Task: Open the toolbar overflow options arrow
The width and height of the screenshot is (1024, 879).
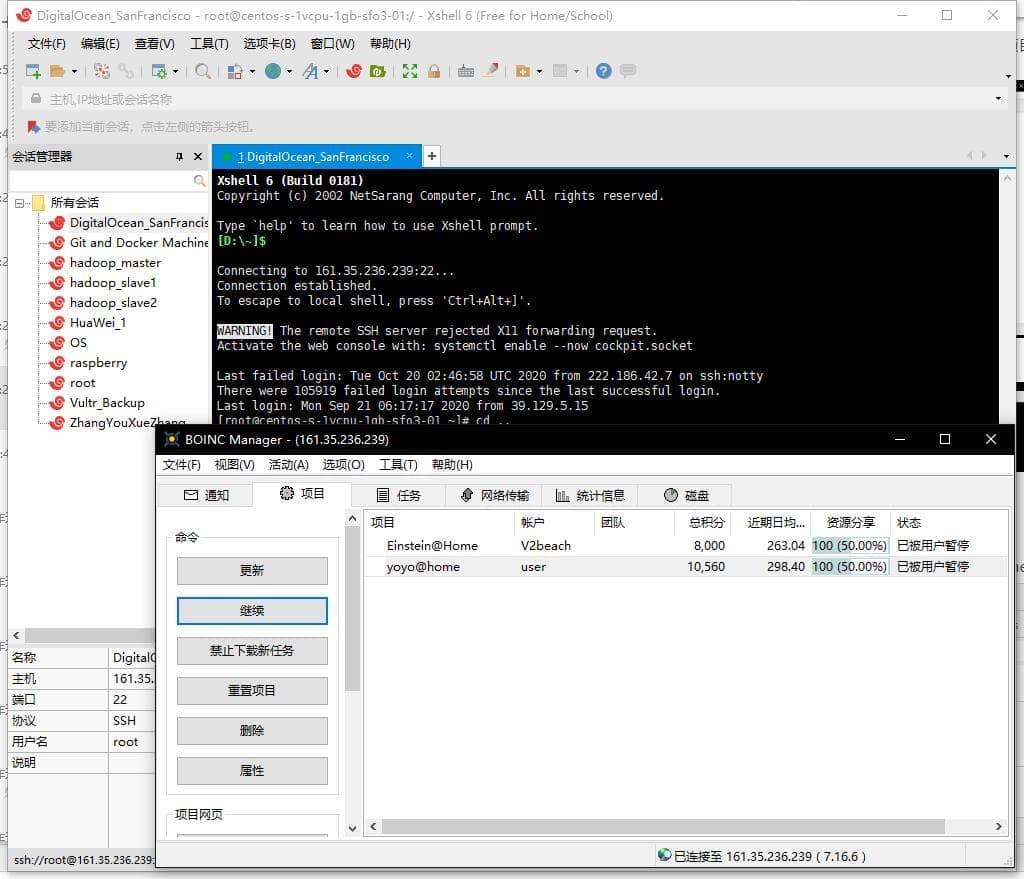Action: pyautogui.click(x=1008, y=76)
